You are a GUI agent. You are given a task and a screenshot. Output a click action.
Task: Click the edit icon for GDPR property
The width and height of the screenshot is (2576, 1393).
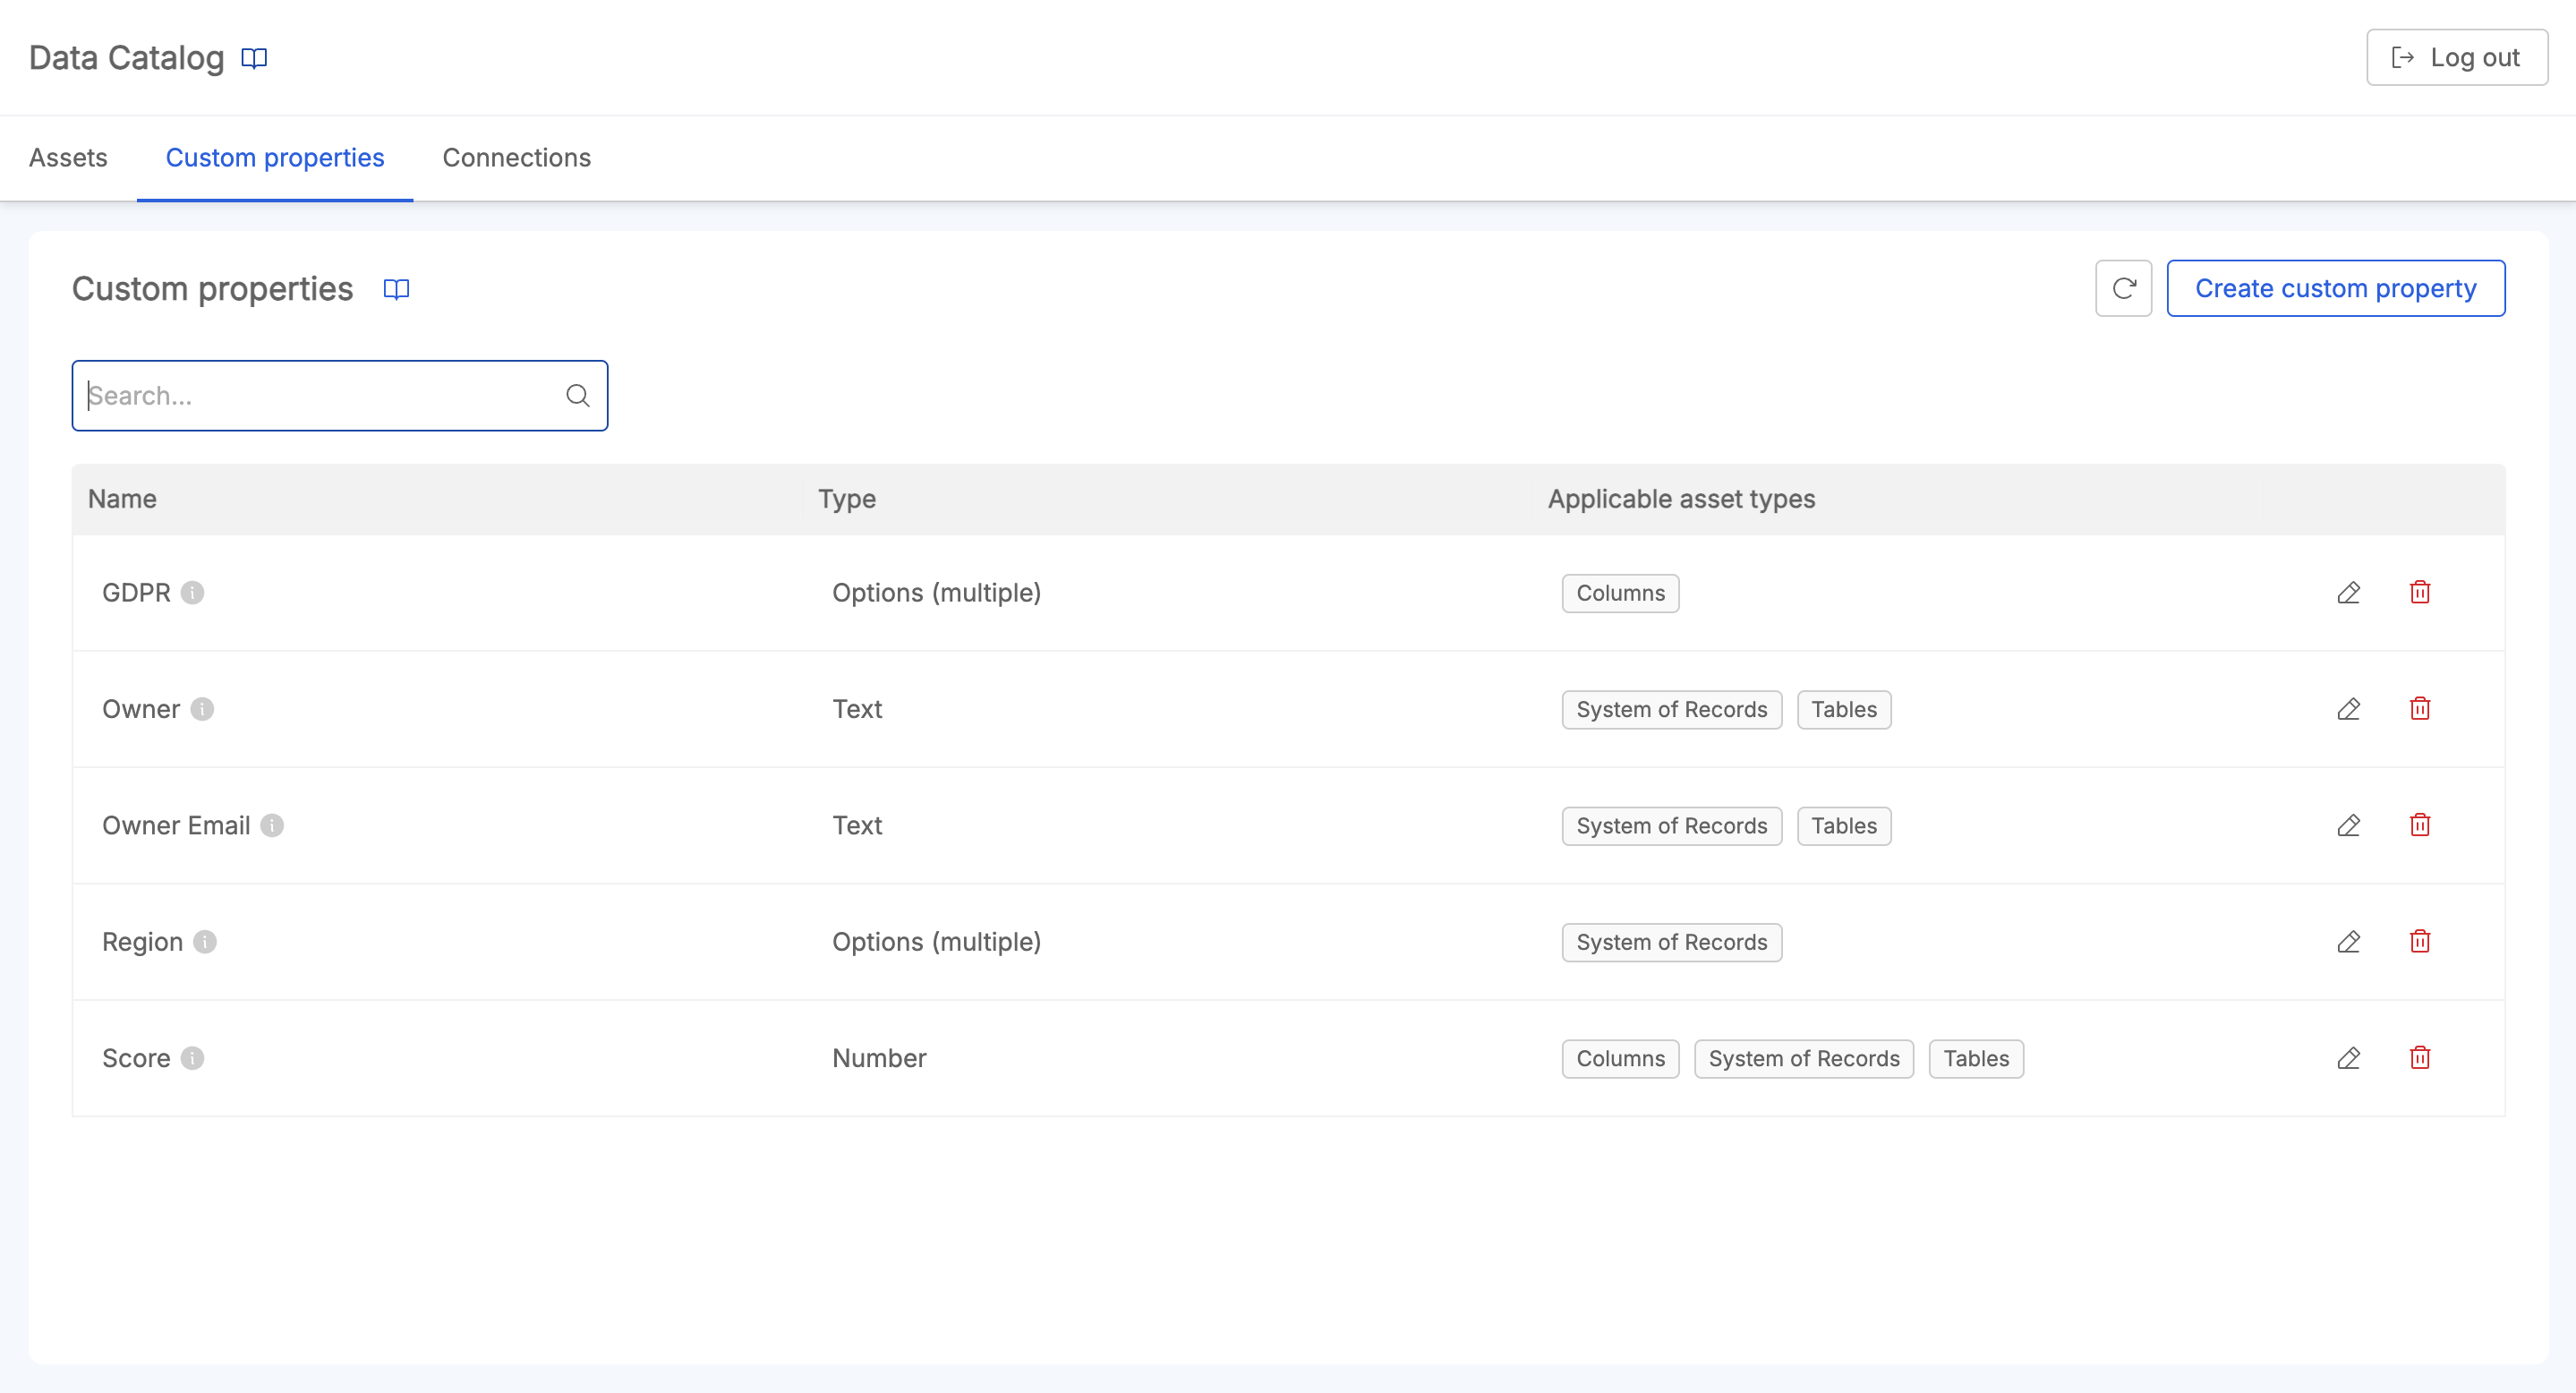tap(2348, 592)
